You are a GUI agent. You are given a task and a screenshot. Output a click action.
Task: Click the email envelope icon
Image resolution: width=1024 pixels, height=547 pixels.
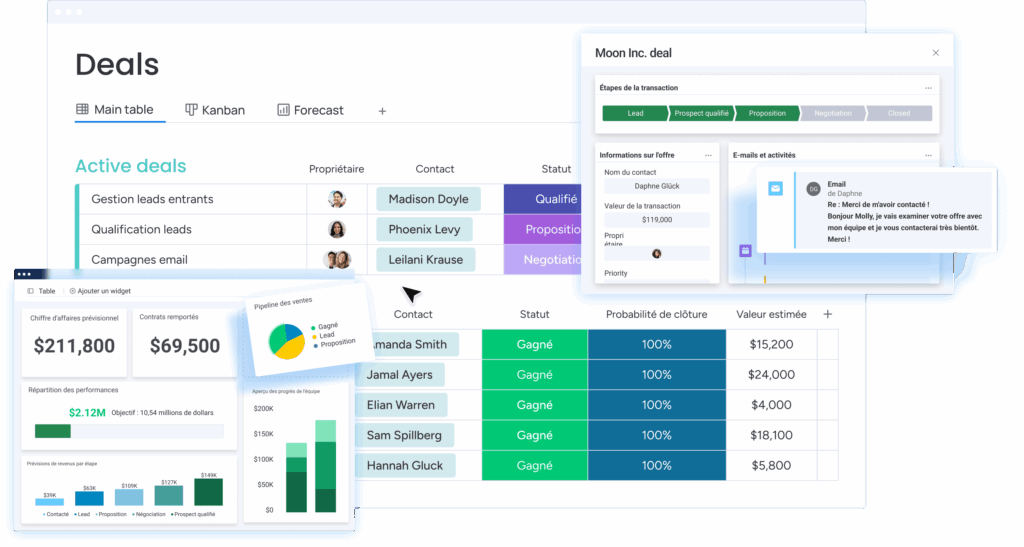(x=775, y=189)
